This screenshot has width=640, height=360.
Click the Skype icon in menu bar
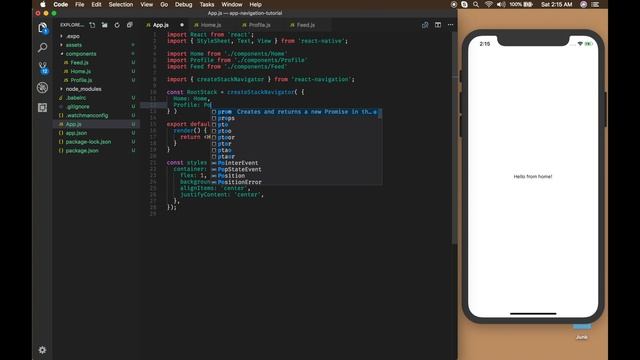(x=464, y=4)
